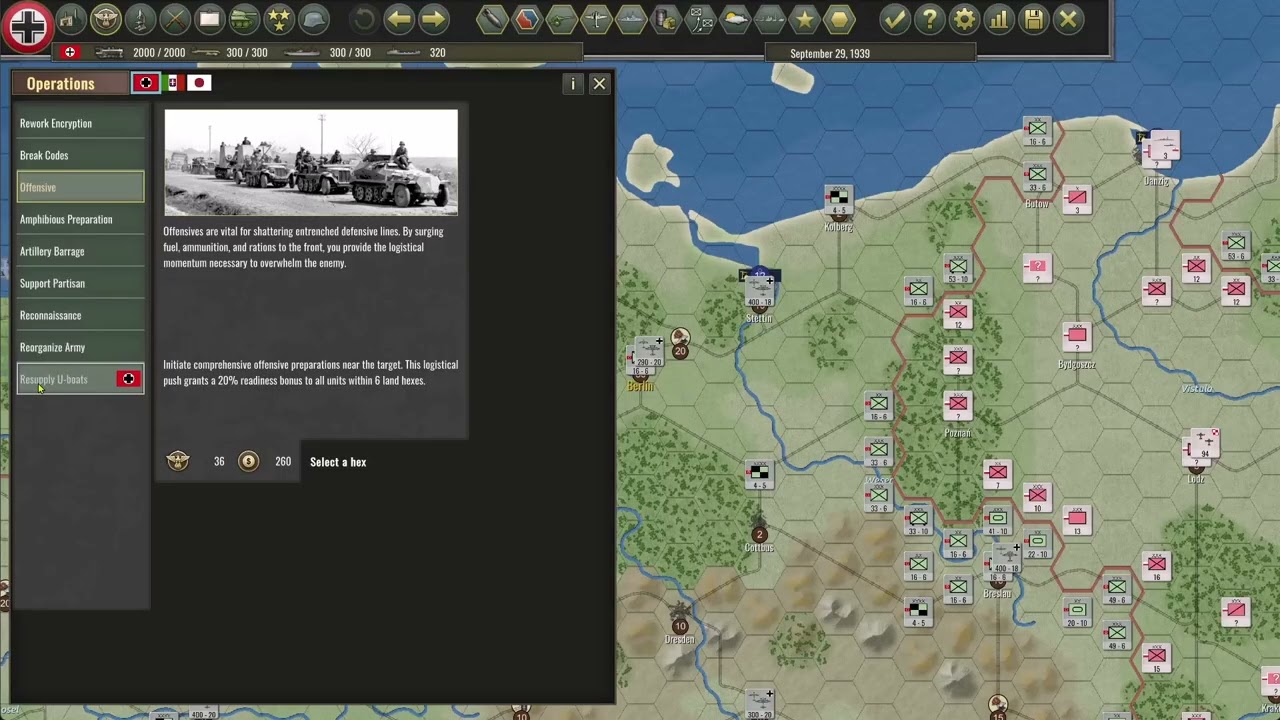Click the September 29, 1939 date display
1280x720 pixels.
tap(829, 53)
